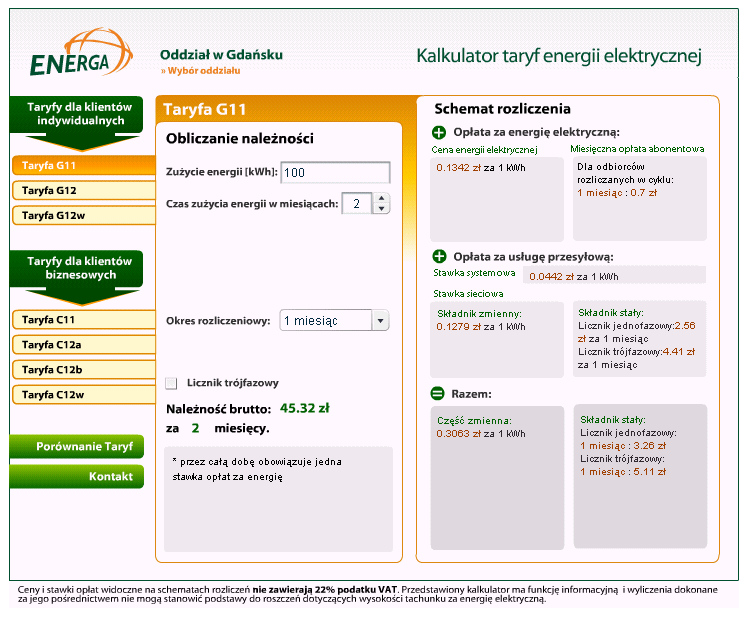Click the Czas zużycia energii months field
The image size is (750, 620).
(357, 203)
